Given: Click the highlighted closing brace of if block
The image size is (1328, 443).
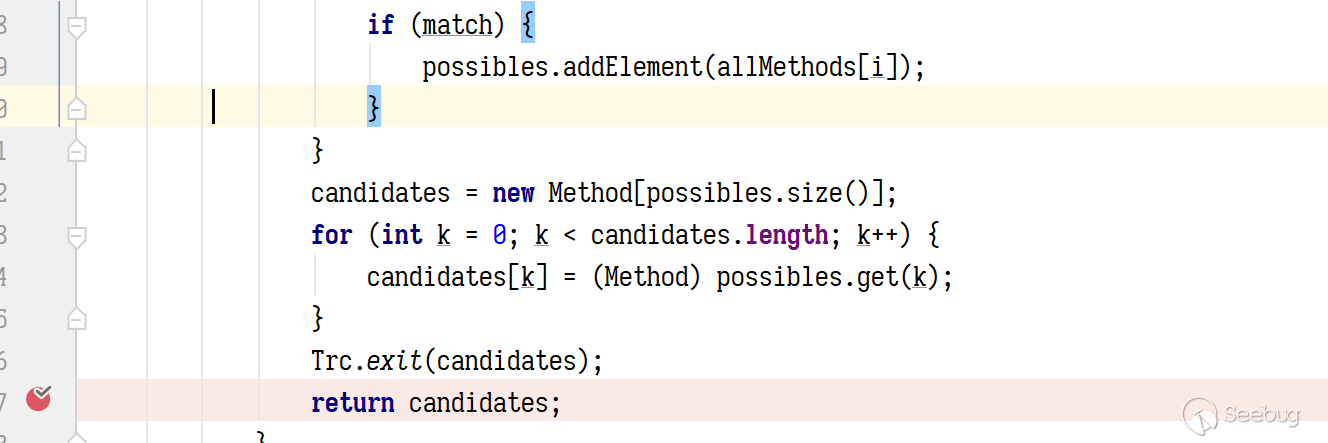Looking at the screenshot, I should [x=374, y=107].
